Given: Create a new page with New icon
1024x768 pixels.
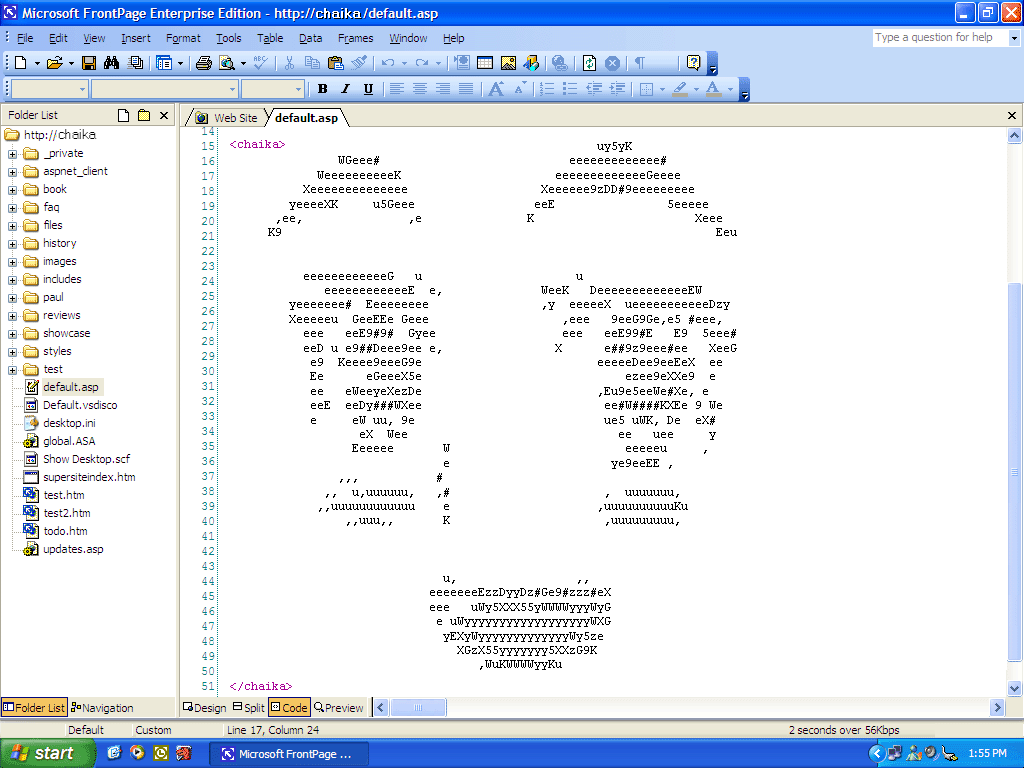Looking at the screenshot, I should [x=20, y=63].
